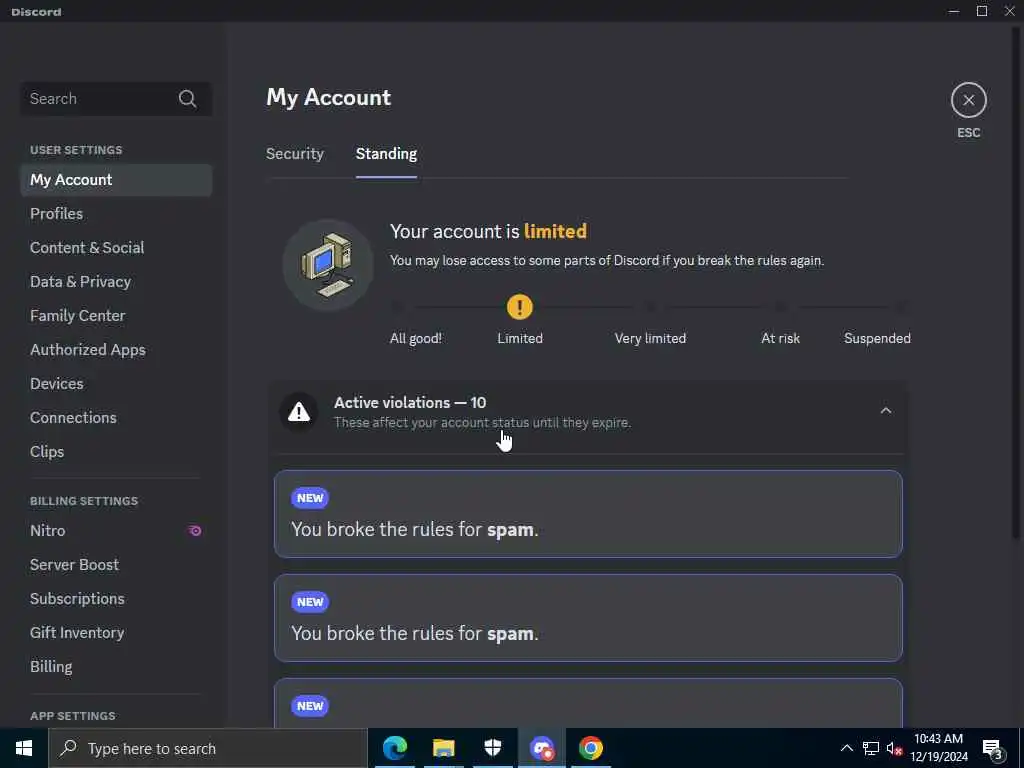Click the Active violations warning triangle icon
1024x768 pixels.
coord(299,412)
